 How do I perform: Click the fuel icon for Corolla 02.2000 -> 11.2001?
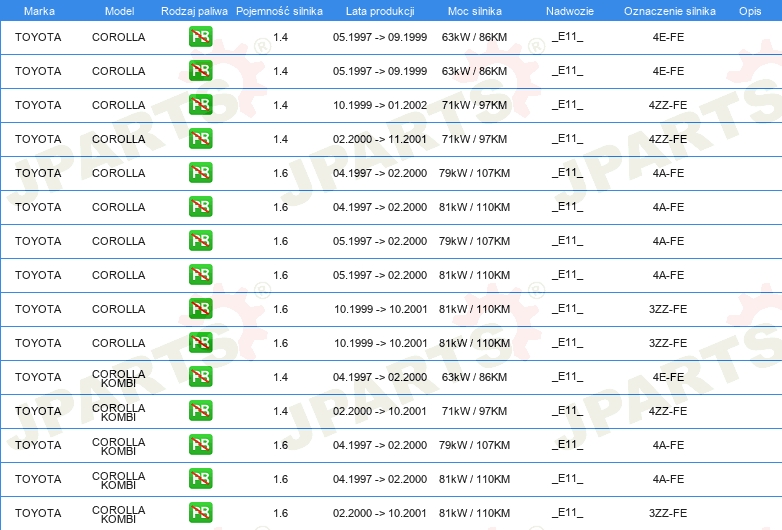click(x=200, y=139)
